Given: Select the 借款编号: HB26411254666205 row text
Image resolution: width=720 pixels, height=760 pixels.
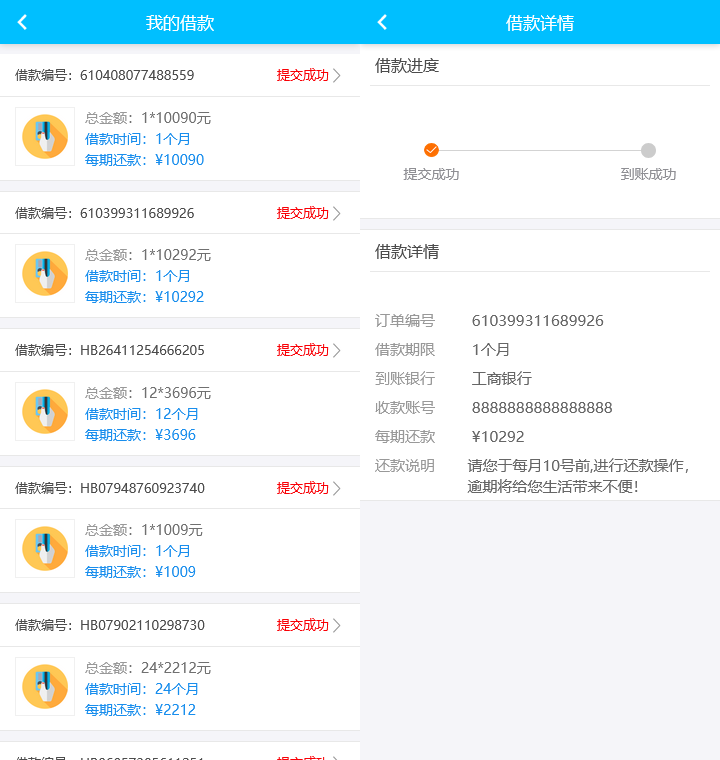Looking at the screenshot, I should 110,350.
